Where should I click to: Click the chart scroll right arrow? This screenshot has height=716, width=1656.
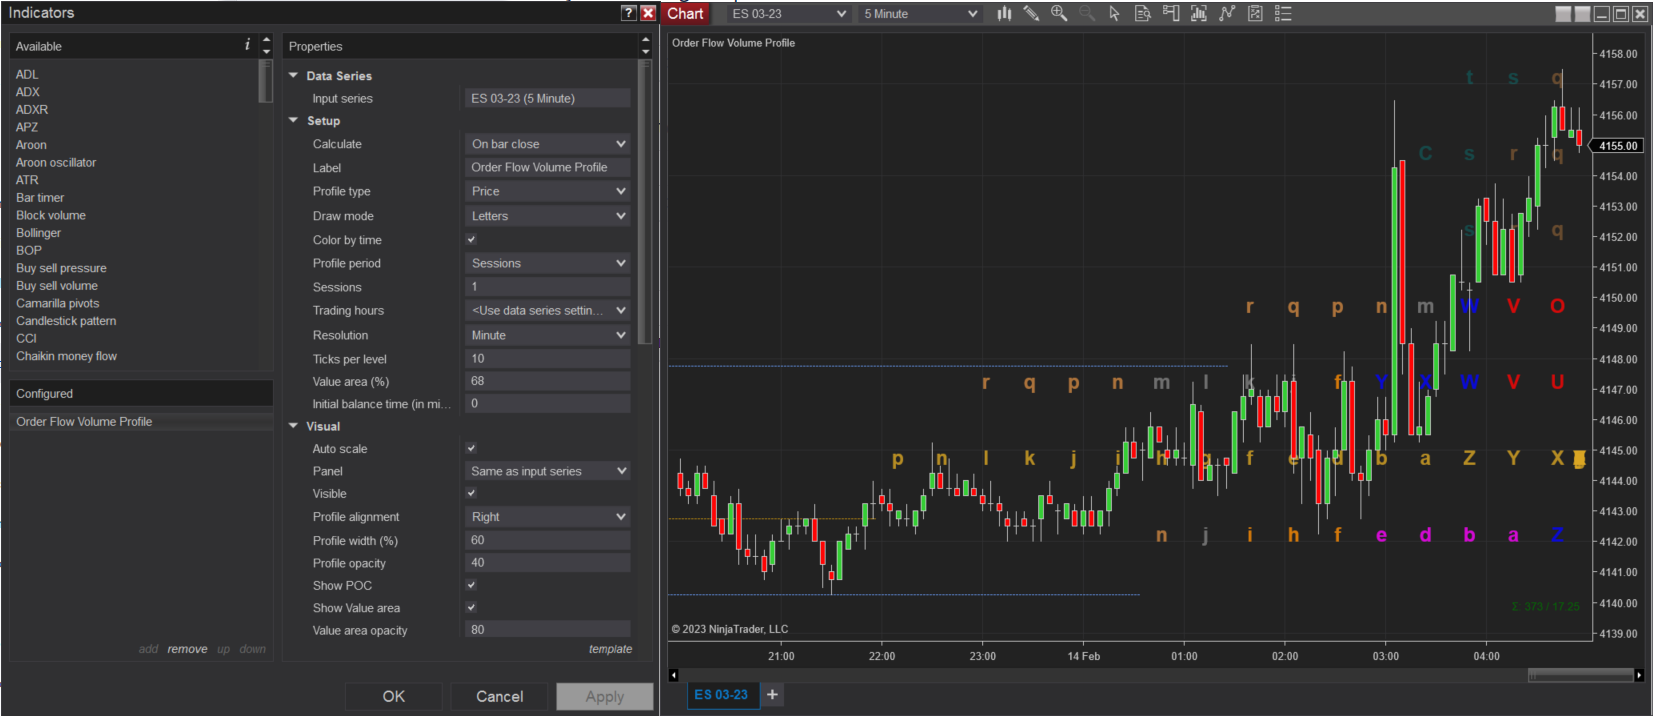click(x=1638, y=675)
